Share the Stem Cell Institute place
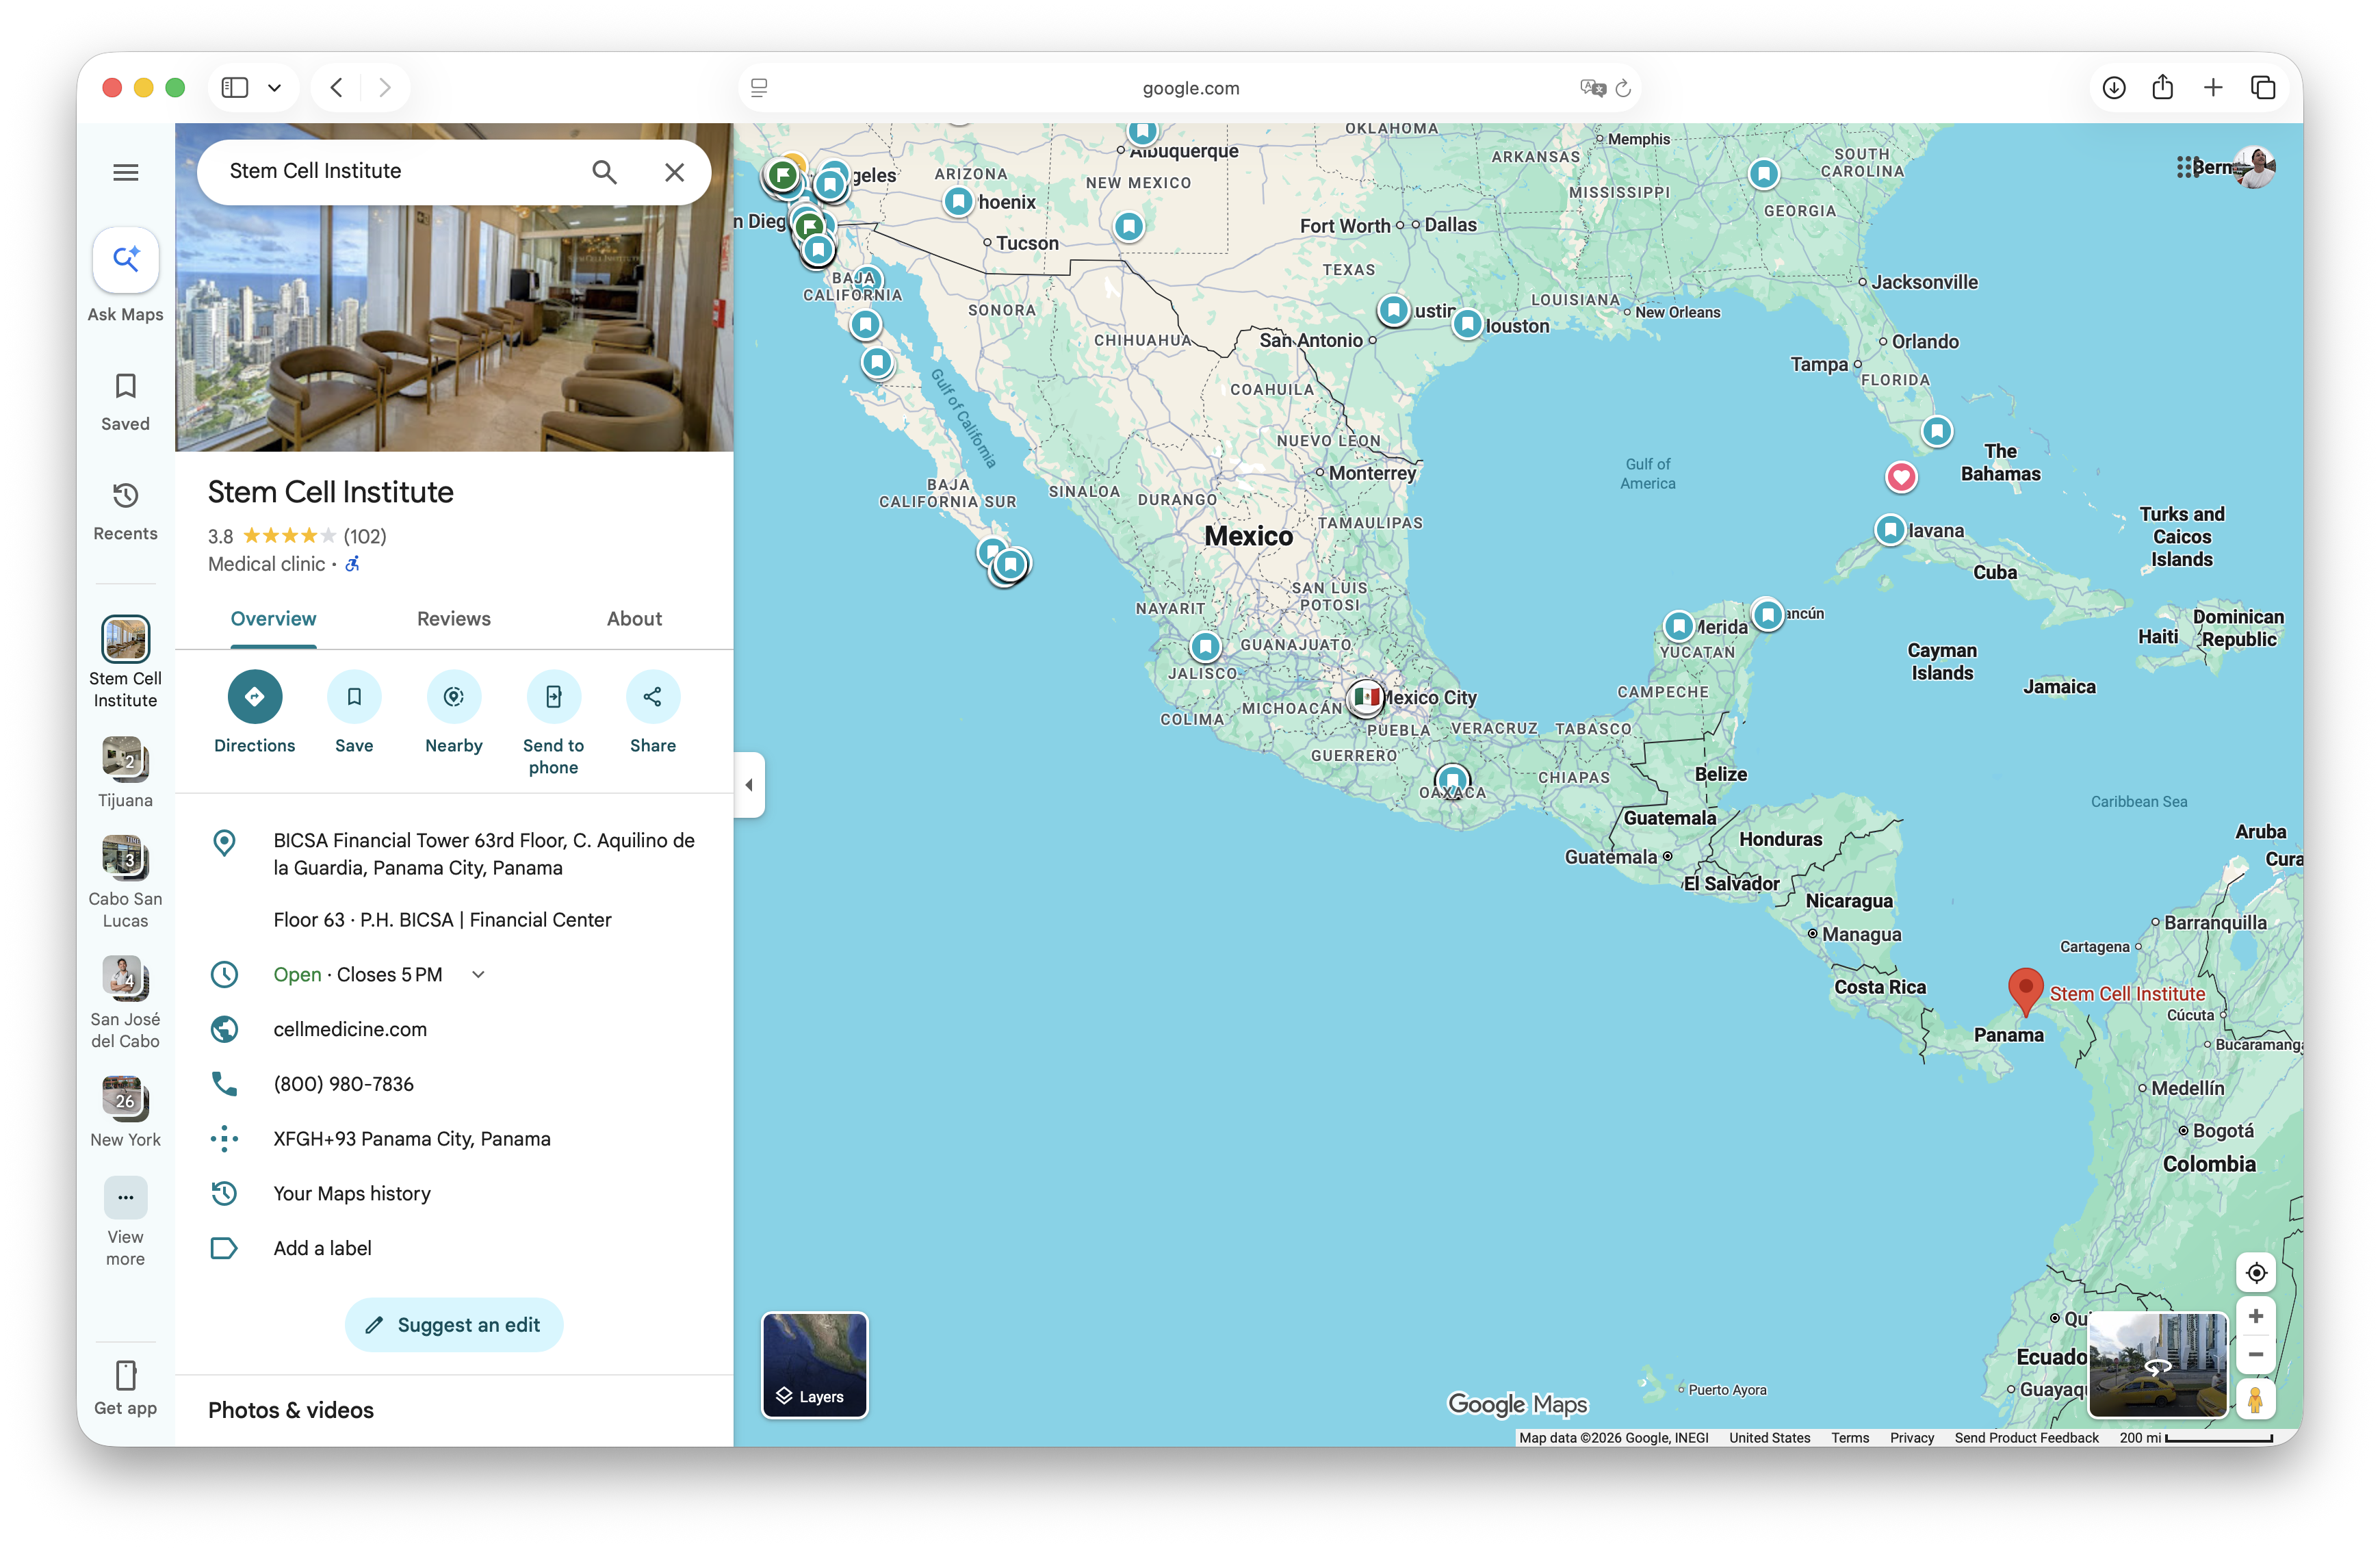Image resolution: width=2380 pixels, height=1548 pixels. click(x=653, y=712)
